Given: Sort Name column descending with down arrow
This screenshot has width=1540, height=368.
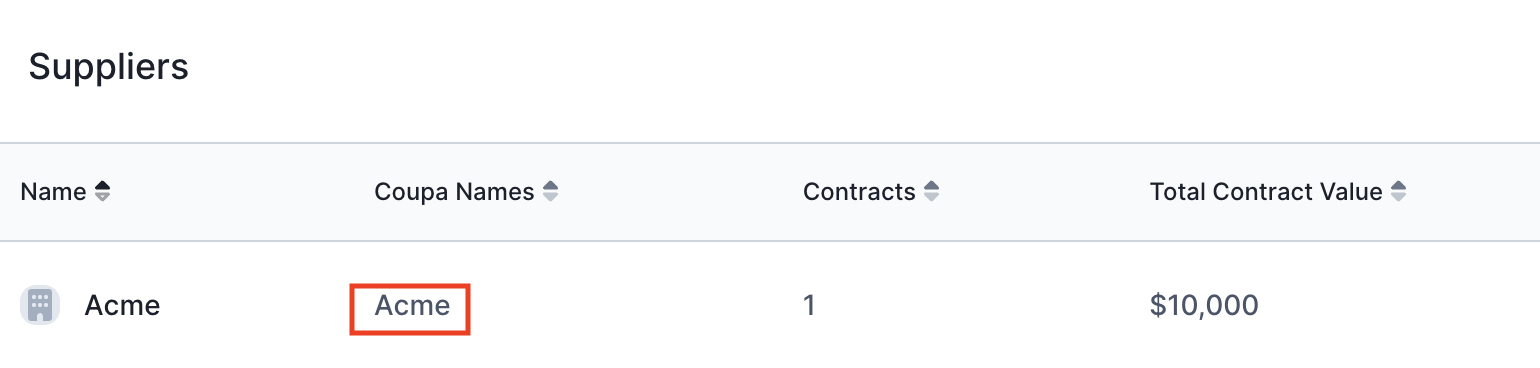Looking at the screenshot, I should pyautogui.click(x=102, y=197).
